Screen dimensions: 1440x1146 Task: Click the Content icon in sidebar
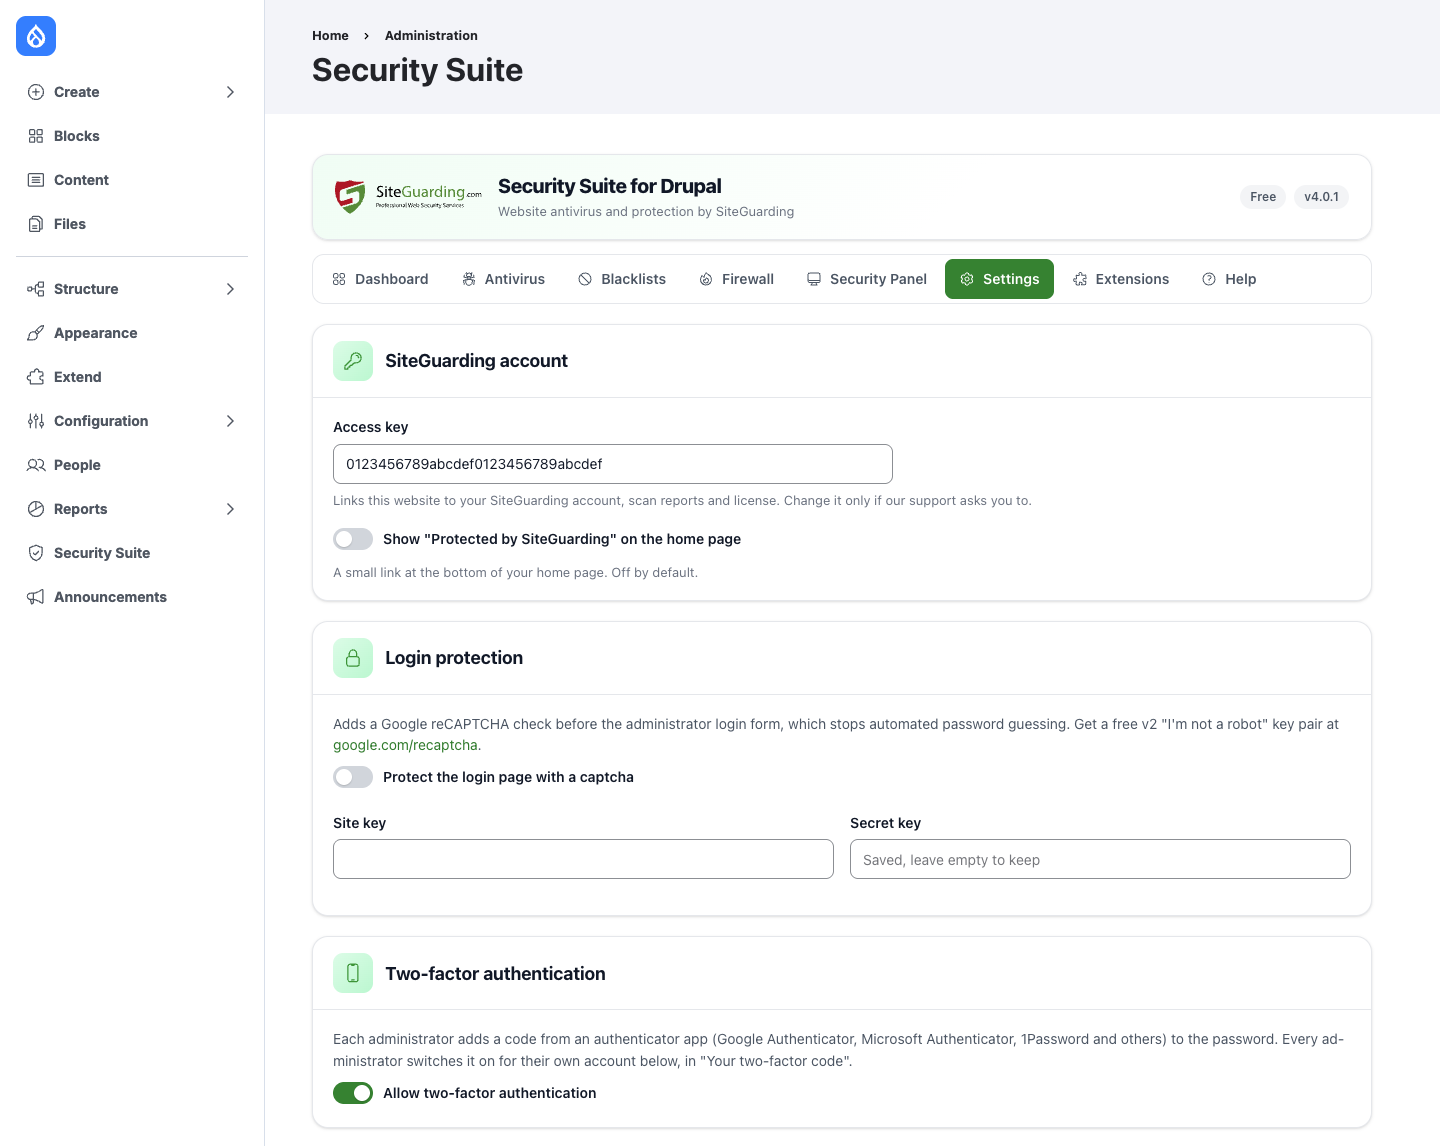click(36, 180)
